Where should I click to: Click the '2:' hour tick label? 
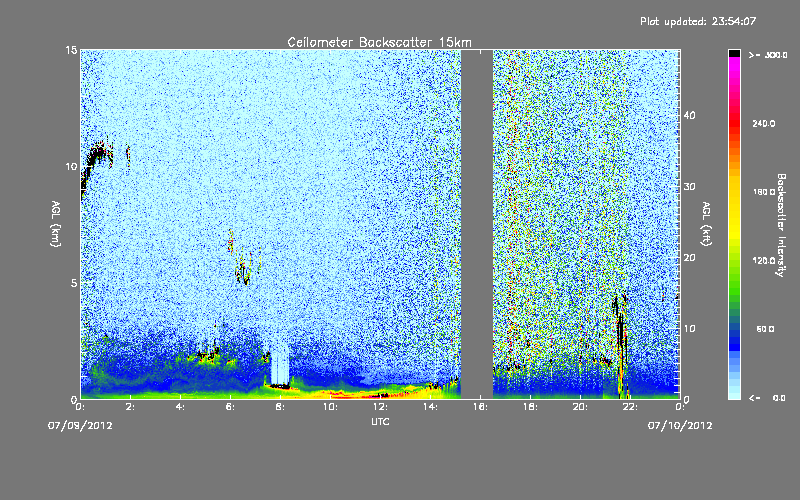(x=130, y=407)
